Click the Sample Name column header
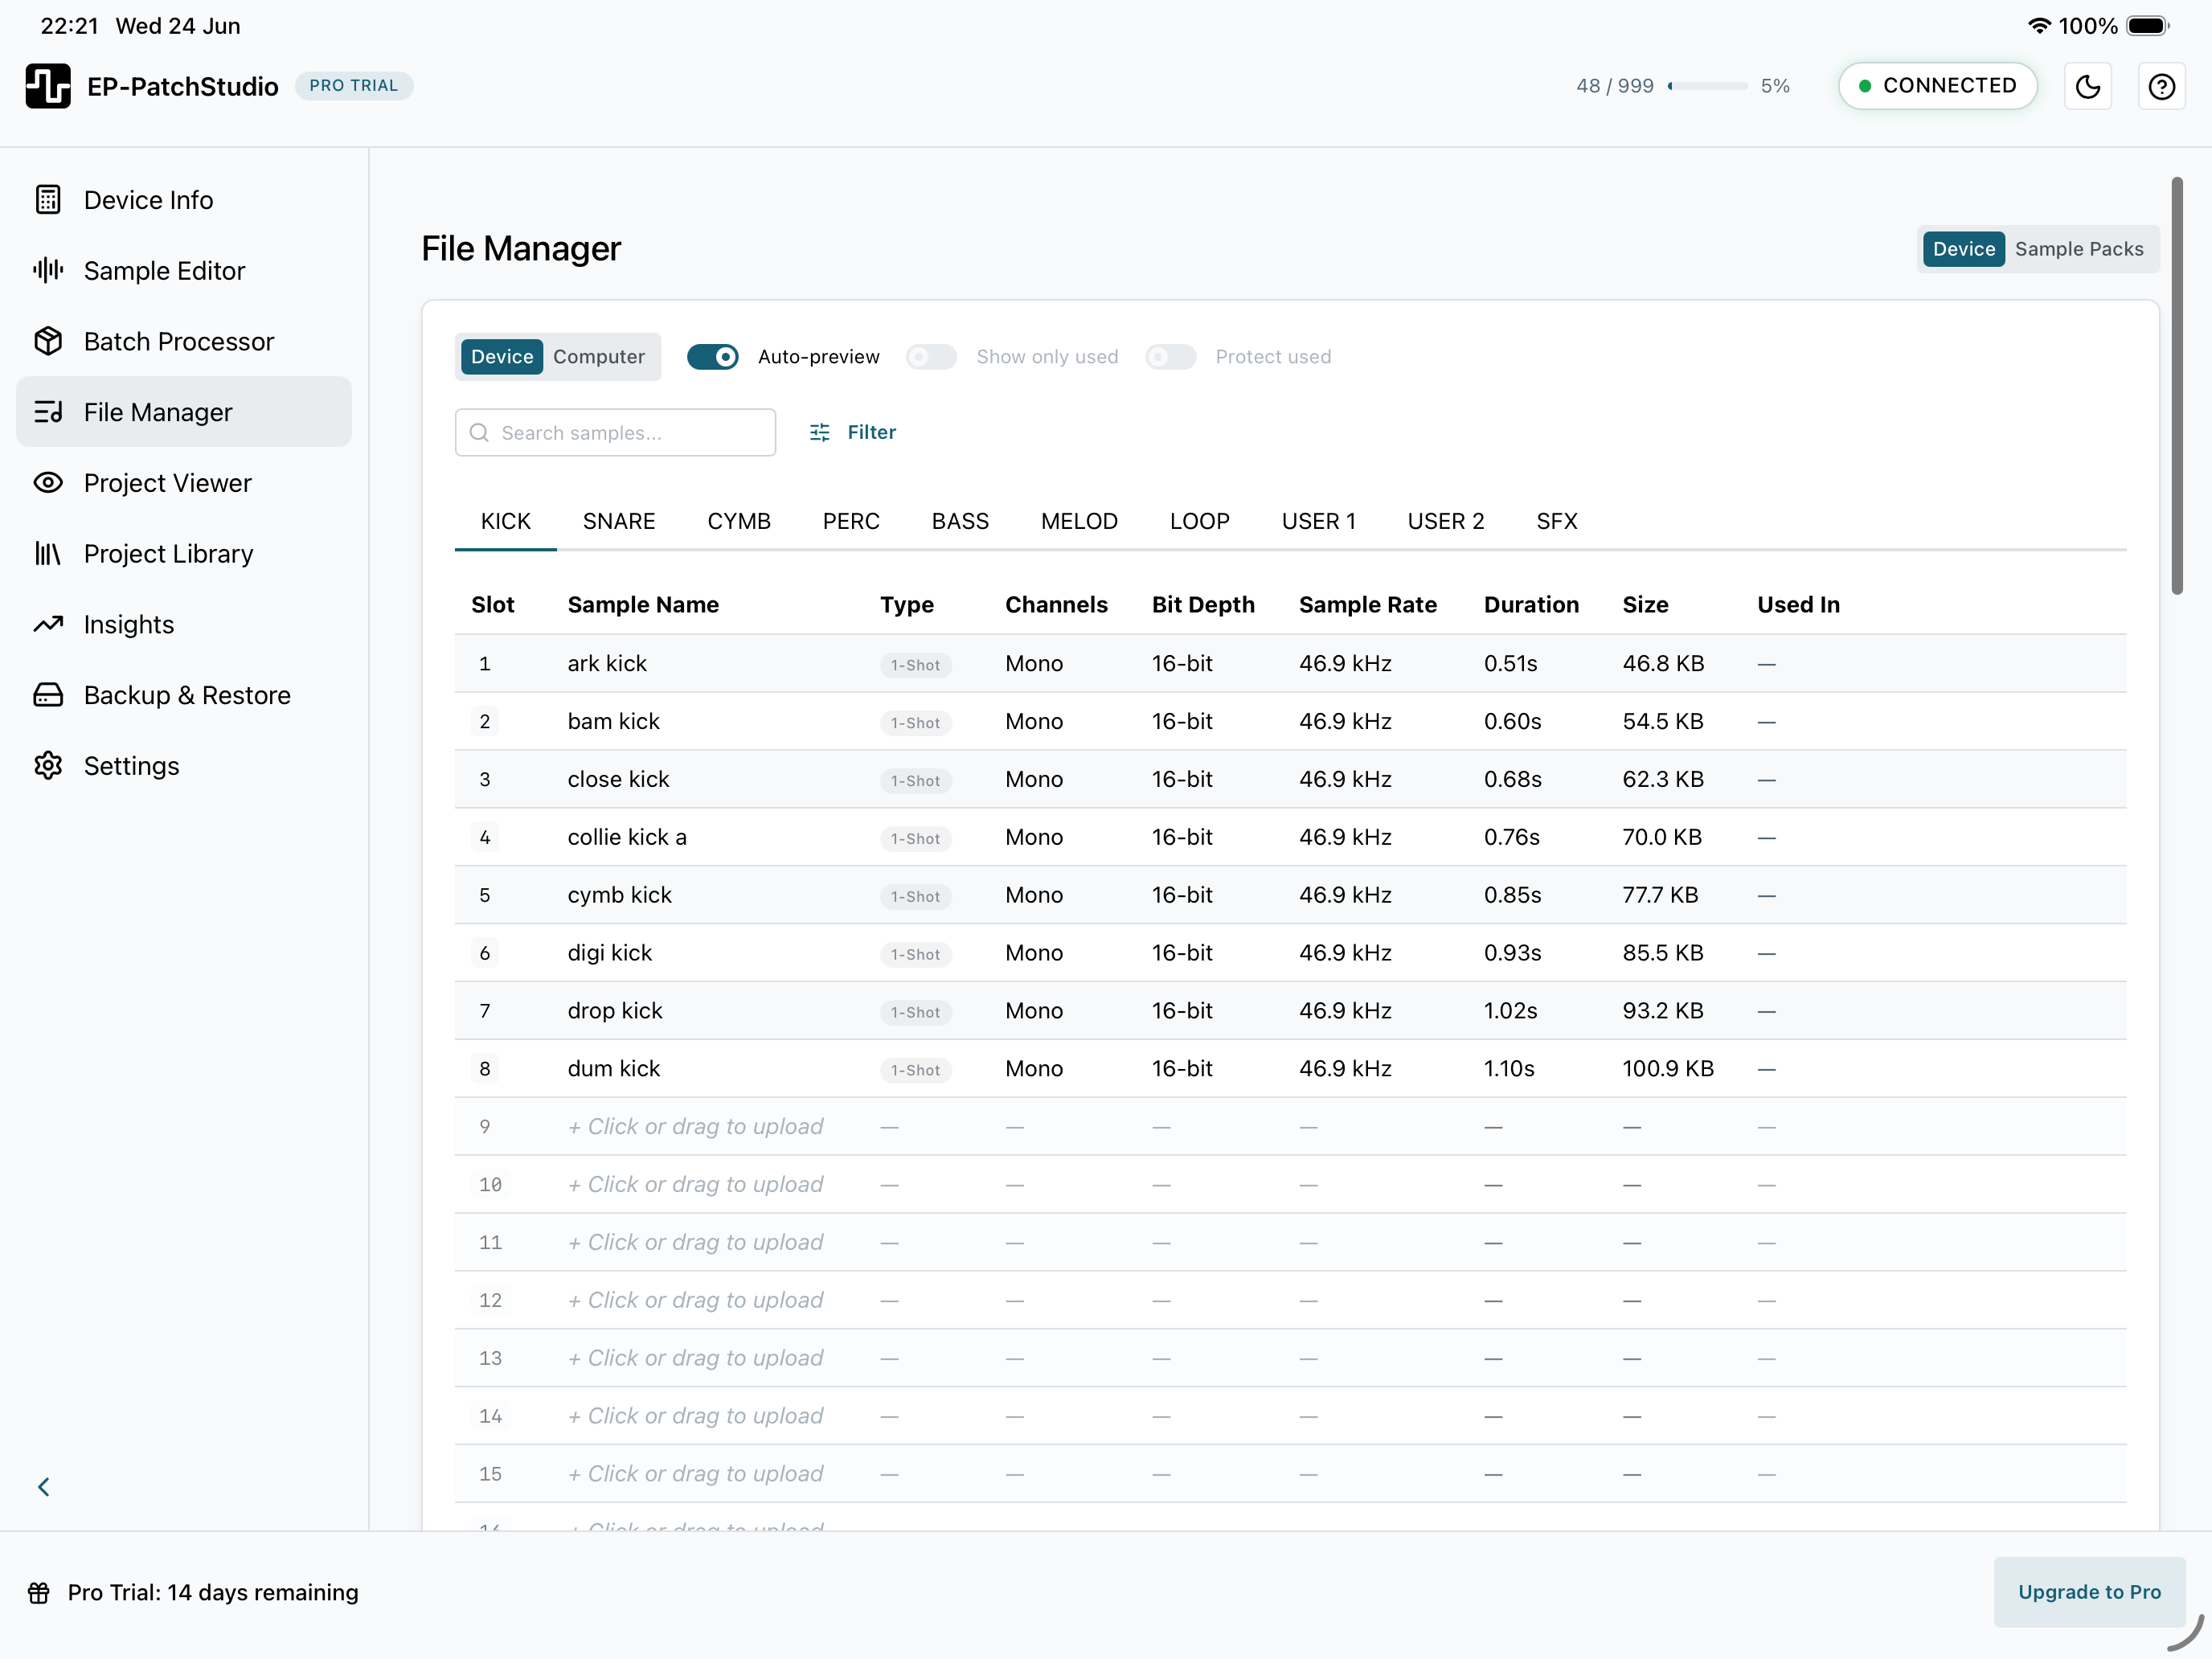 click(643, 604)
